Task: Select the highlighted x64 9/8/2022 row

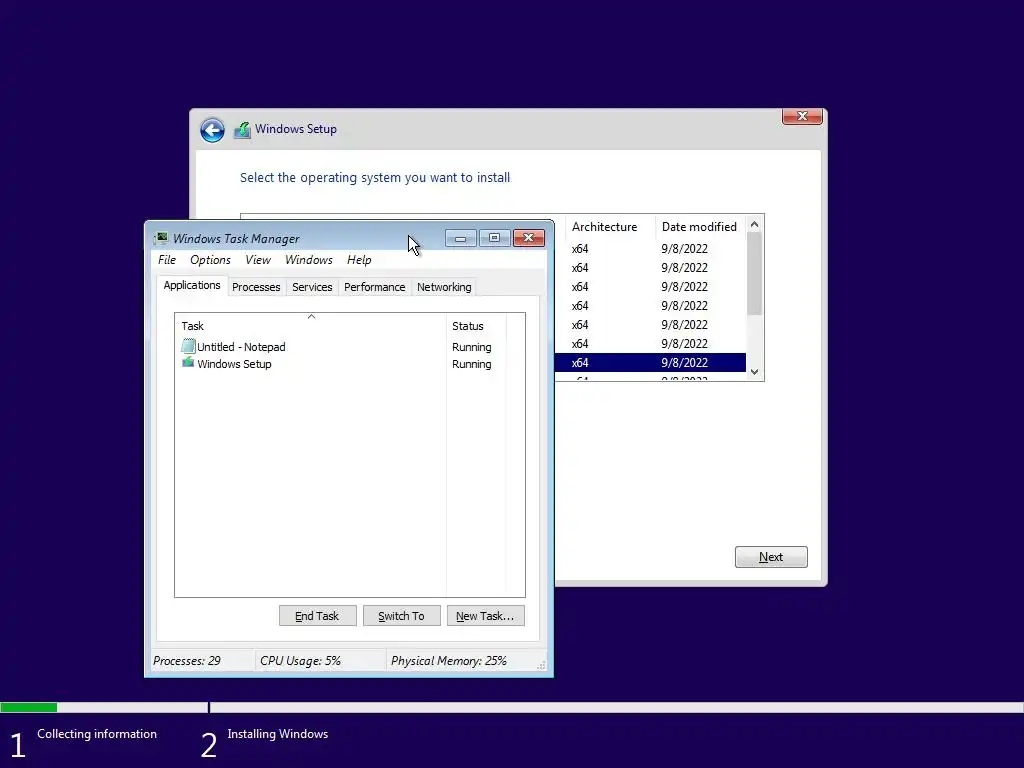Action: coord(650,362)
